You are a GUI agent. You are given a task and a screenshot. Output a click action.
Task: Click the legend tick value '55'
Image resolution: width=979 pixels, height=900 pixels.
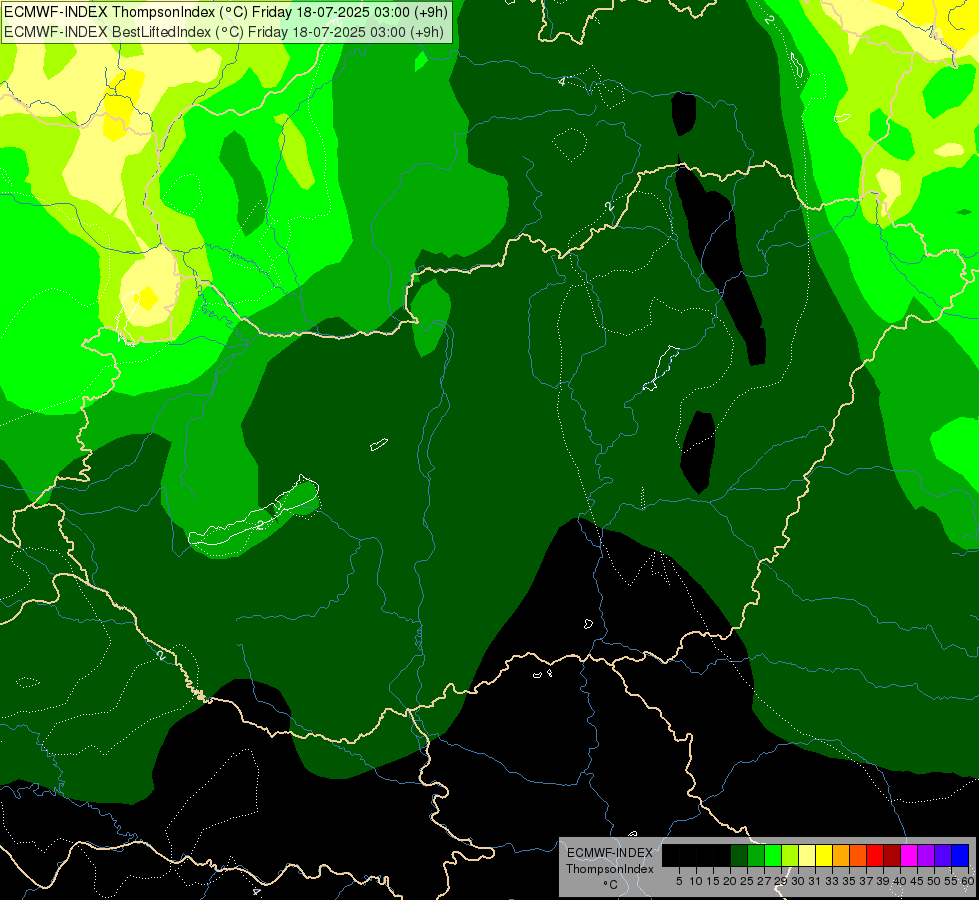click(952, 881)
